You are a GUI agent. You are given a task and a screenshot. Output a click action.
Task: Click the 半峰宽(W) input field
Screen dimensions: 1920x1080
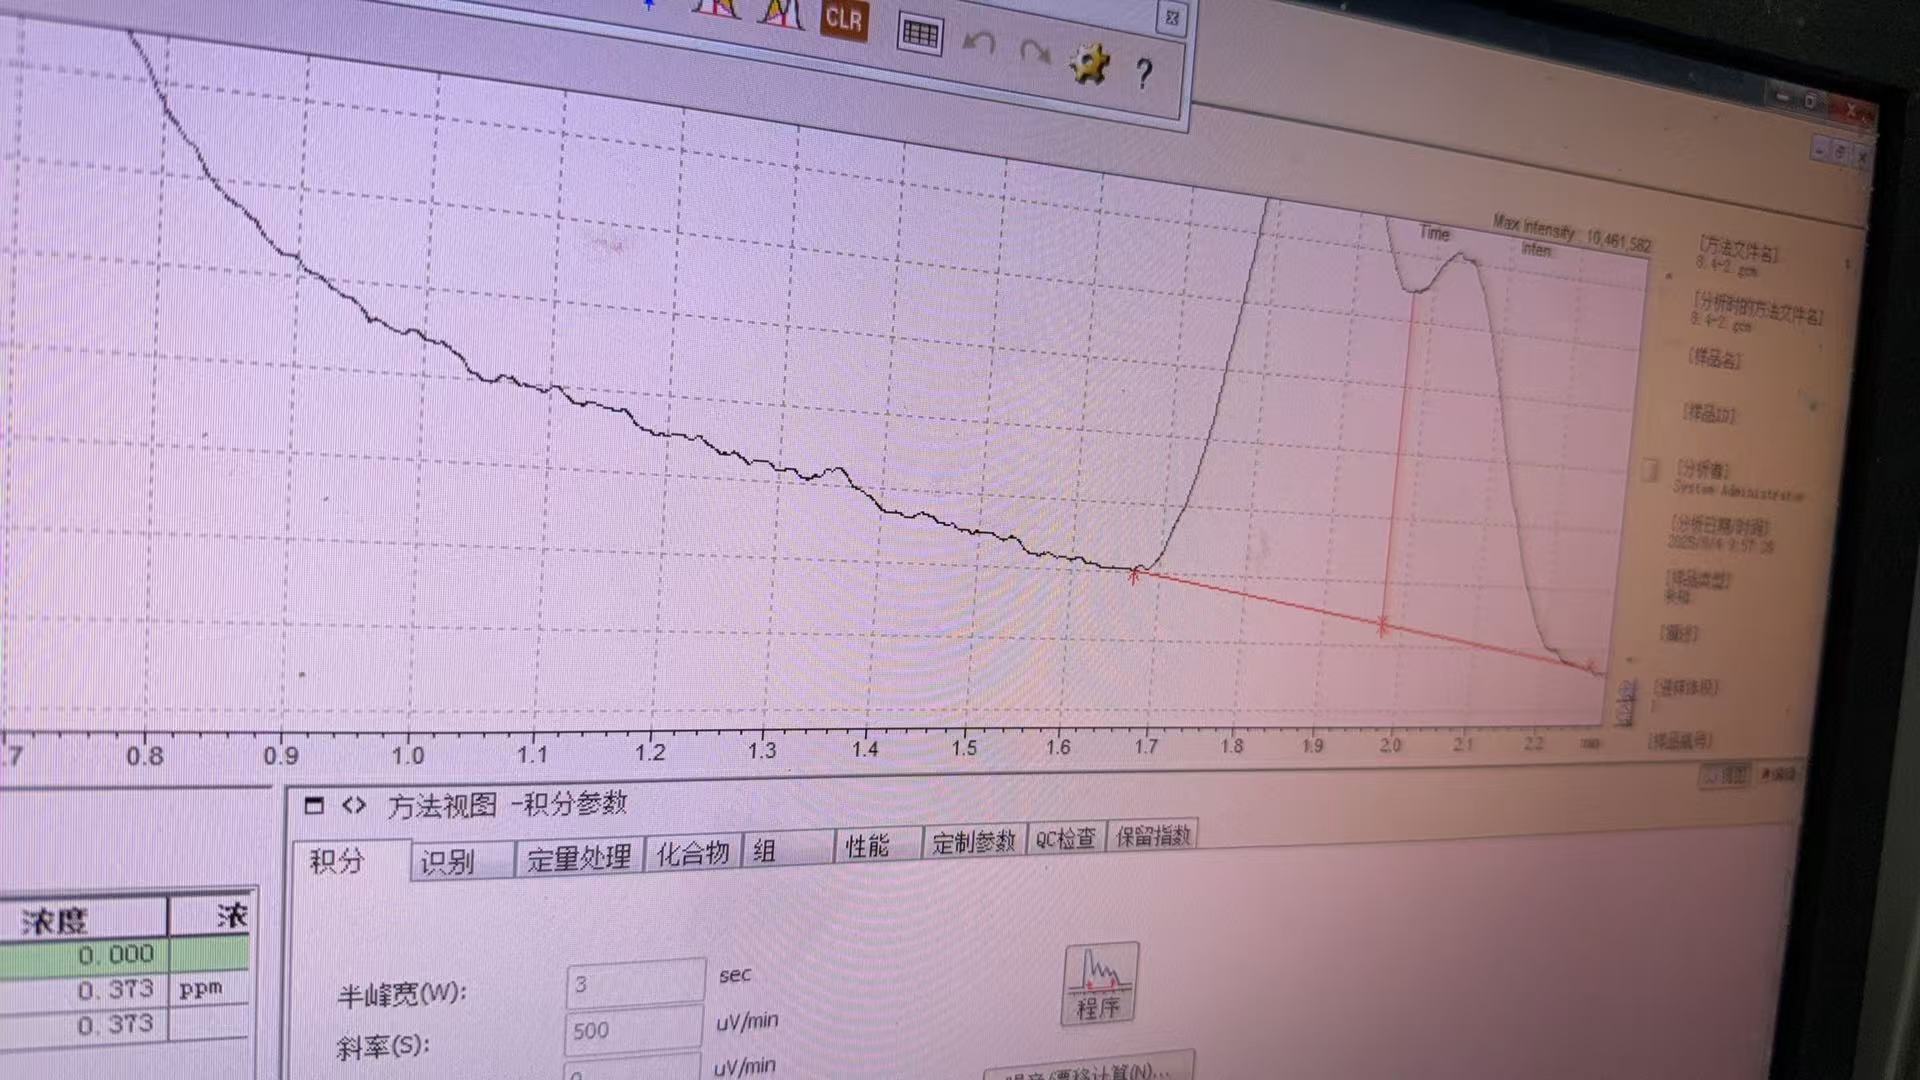click(x=635, y=984)
